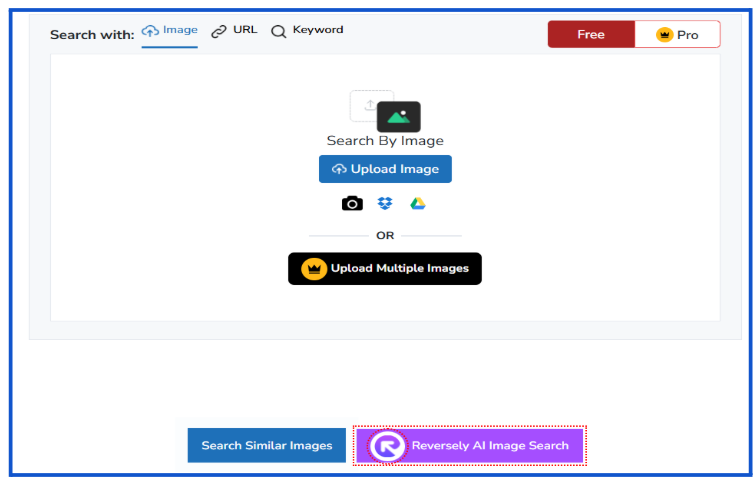Click the Search with: label

92,35
